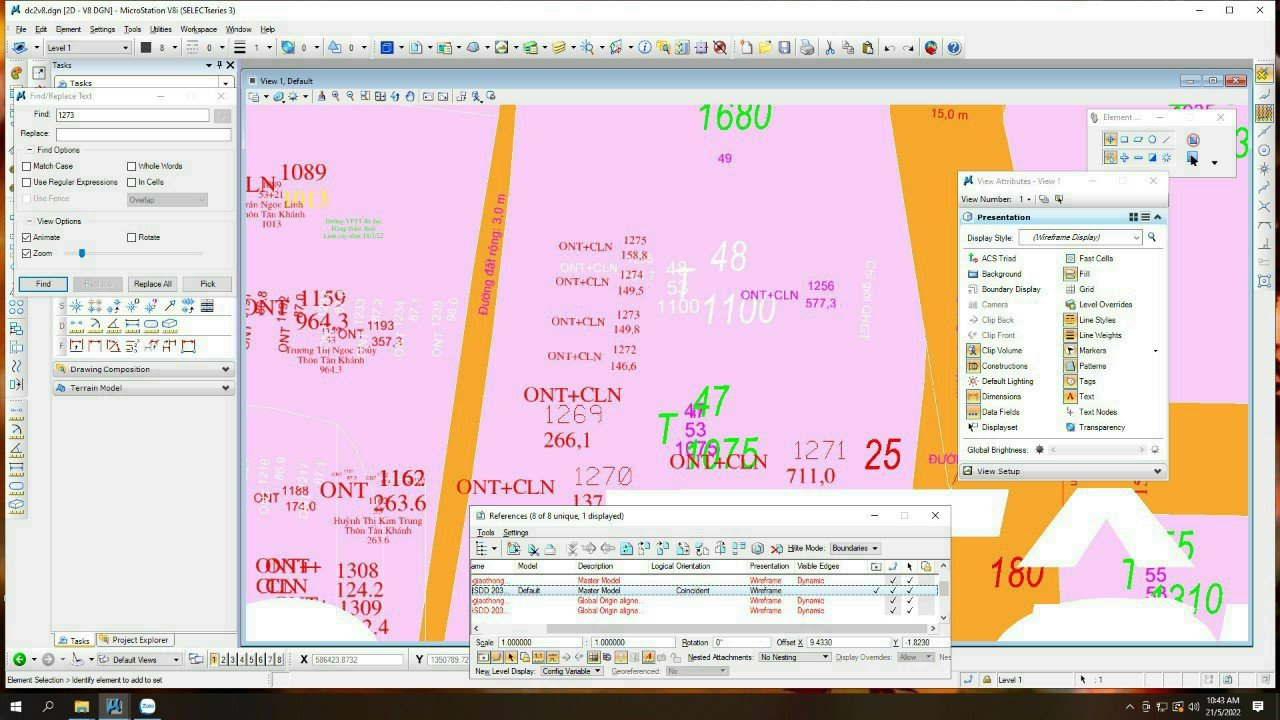The width and height of the screenshot is (1280, 720).
Task: Open Hilite Mode Boundaries dropdown
Action: coord(855,548)
